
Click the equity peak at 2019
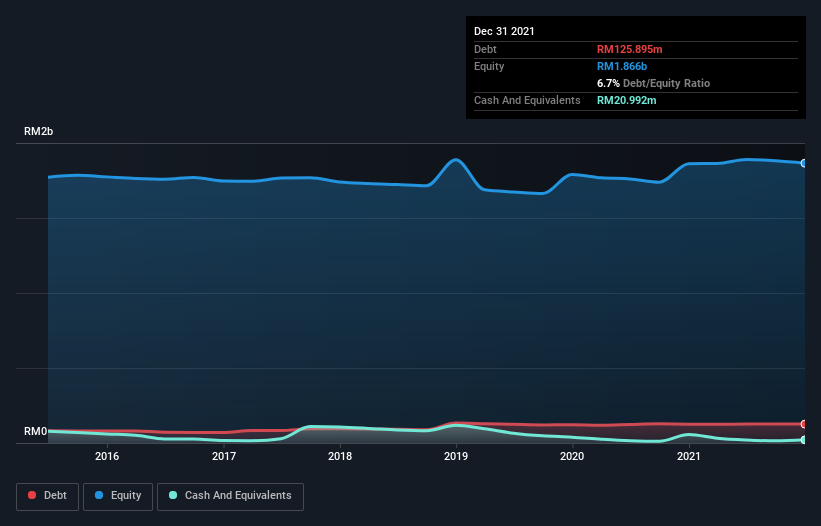[x=456, y=160]
